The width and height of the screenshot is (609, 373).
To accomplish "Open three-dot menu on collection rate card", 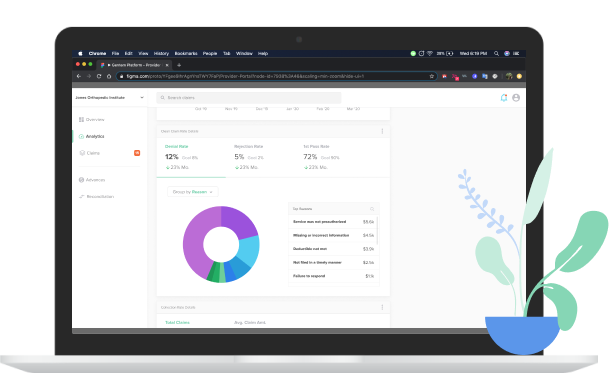I will pyautogui.click(x=382, y=307).
